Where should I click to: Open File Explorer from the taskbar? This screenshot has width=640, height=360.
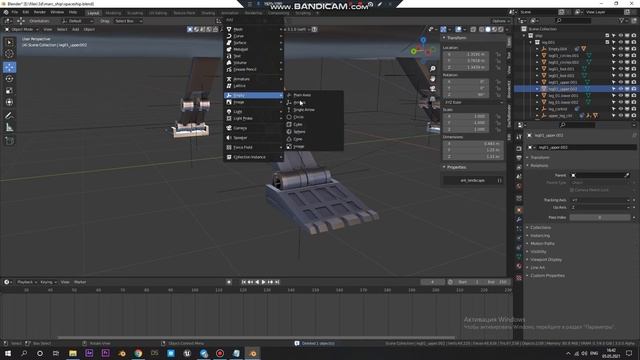(73, 353)
